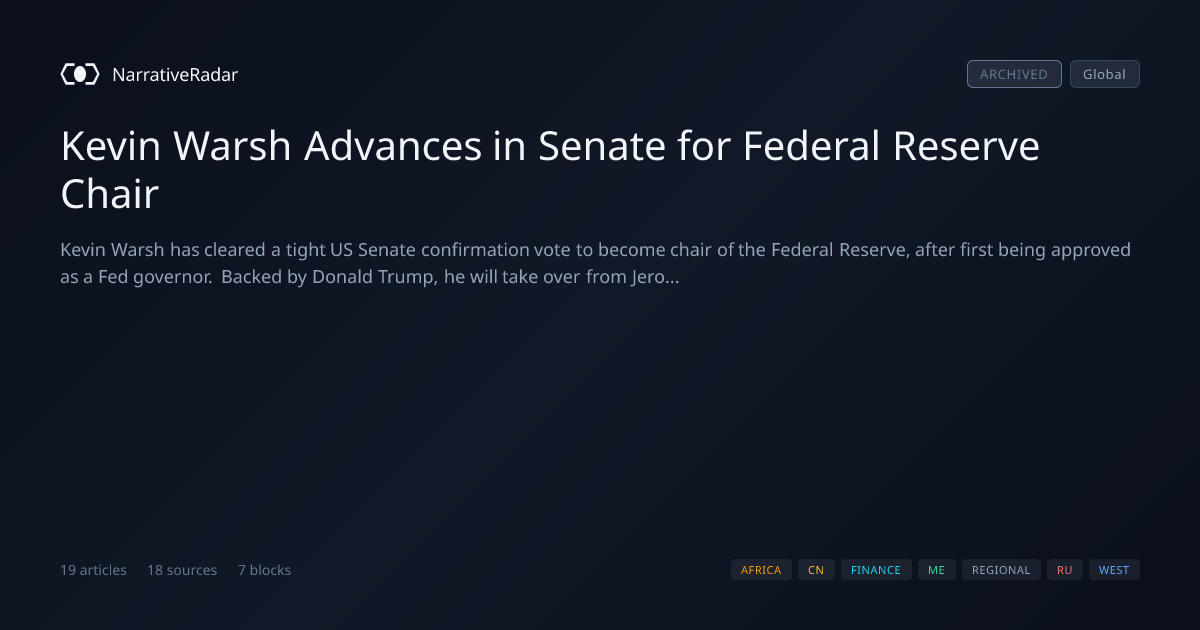Filter by the AFRICA tag
Screen dimensions: 1200x630
pyautogui.click(x=761, y=570)
